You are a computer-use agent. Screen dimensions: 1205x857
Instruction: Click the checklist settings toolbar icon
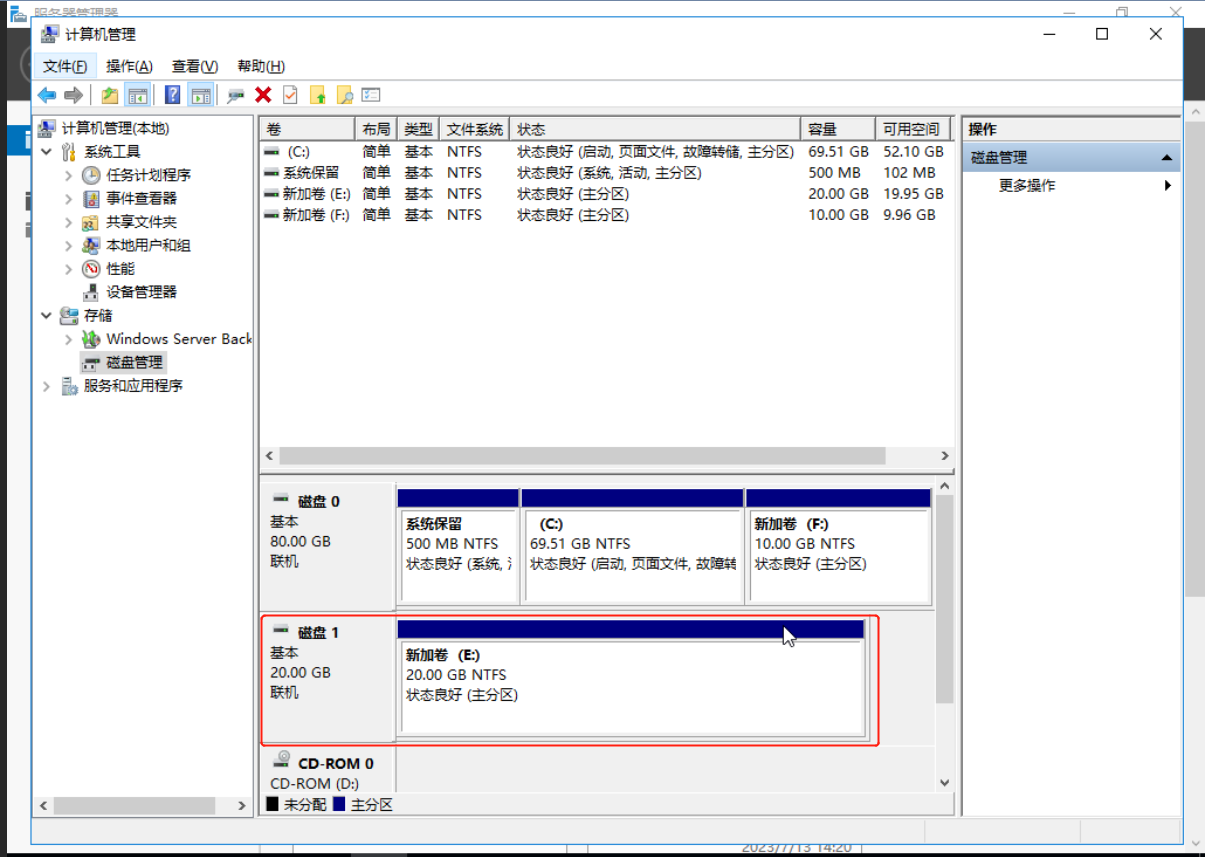[x=371, y=95]
